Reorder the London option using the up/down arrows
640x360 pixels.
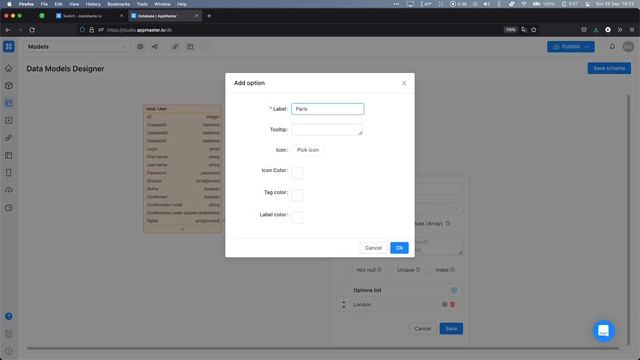click(x=344, y=304)
